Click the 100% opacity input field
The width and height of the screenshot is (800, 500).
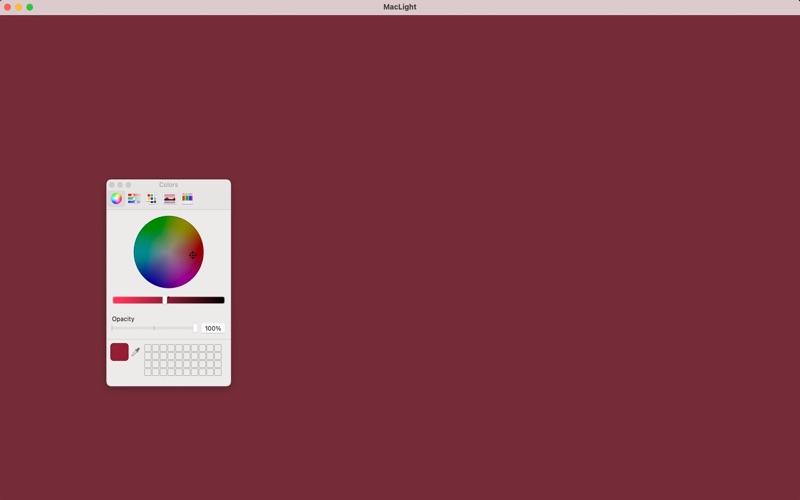click(x=213, y=328)
